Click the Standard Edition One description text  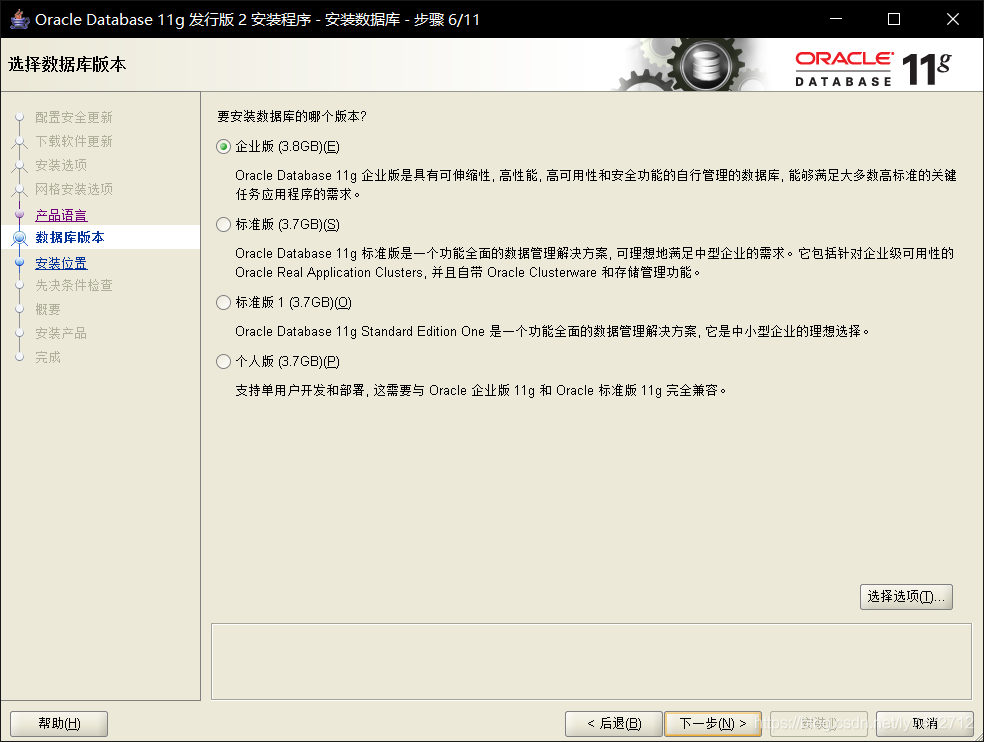coord(552,331)
